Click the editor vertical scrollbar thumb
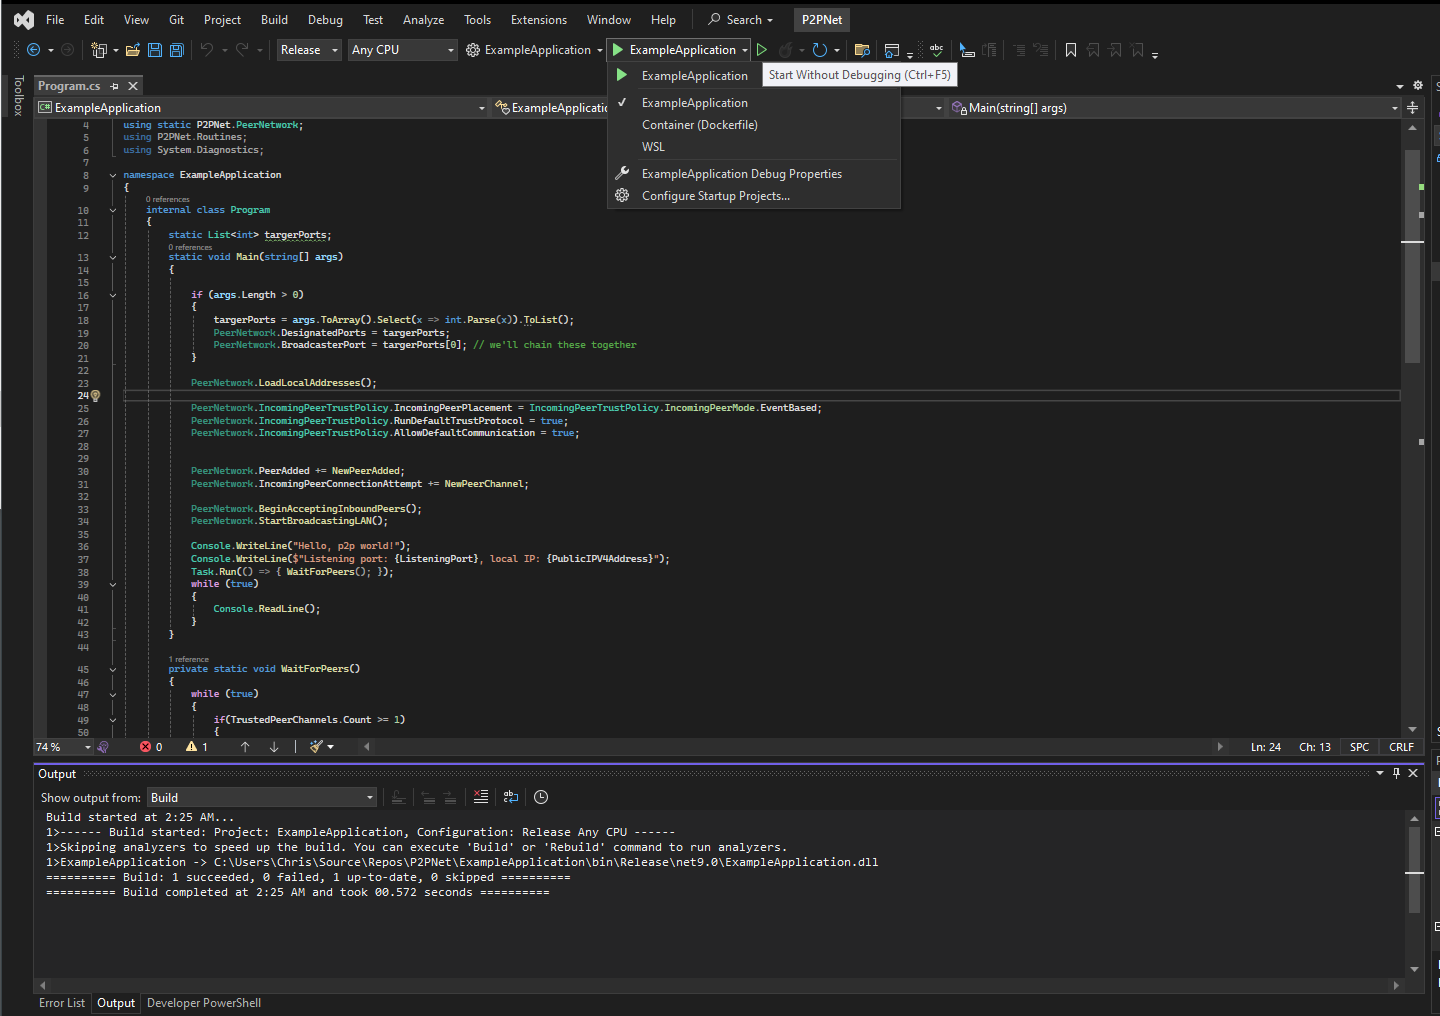1440x1016 pixels. (1412, 257)
